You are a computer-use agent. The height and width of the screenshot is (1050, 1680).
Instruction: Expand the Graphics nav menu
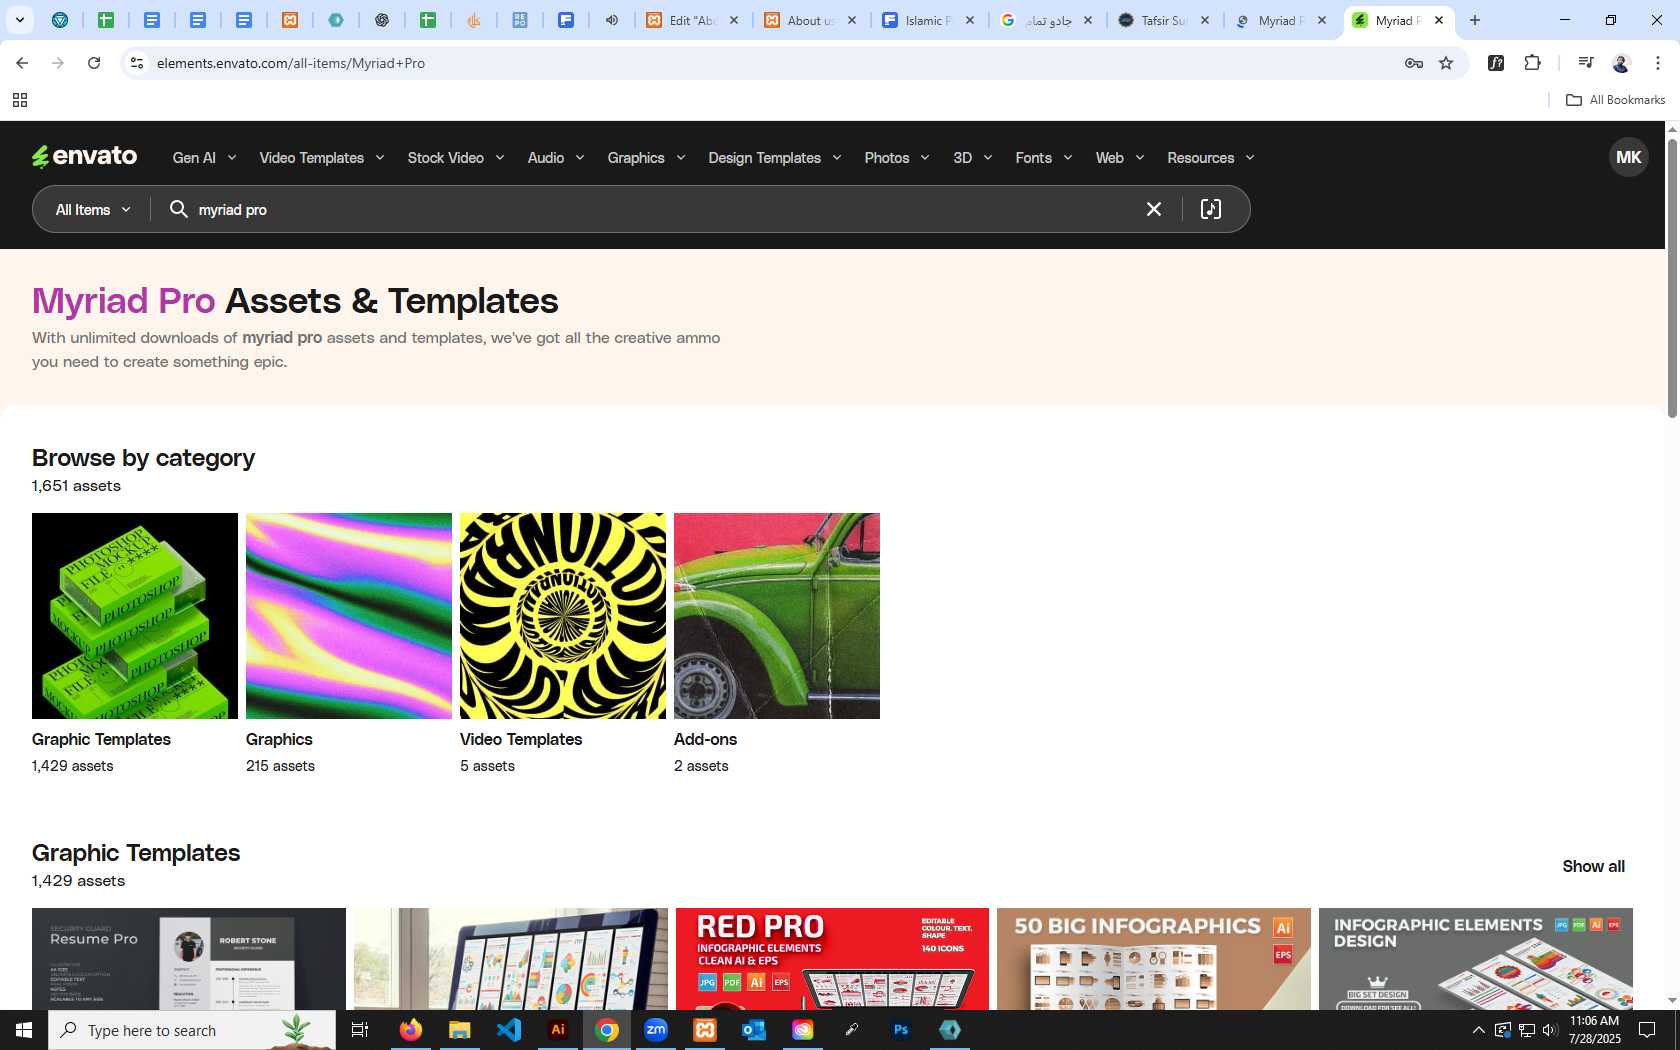click(646, 157)
